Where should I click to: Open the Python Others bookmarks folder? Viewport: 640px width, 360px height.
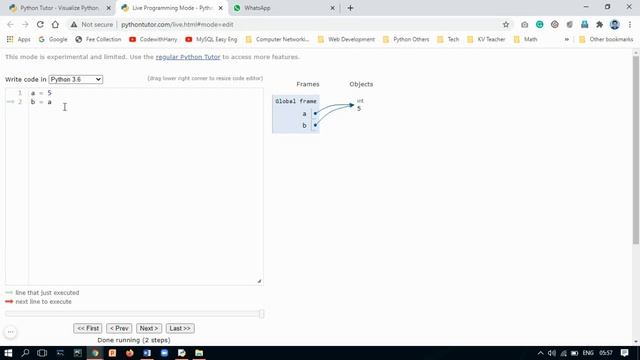[406, 39]
